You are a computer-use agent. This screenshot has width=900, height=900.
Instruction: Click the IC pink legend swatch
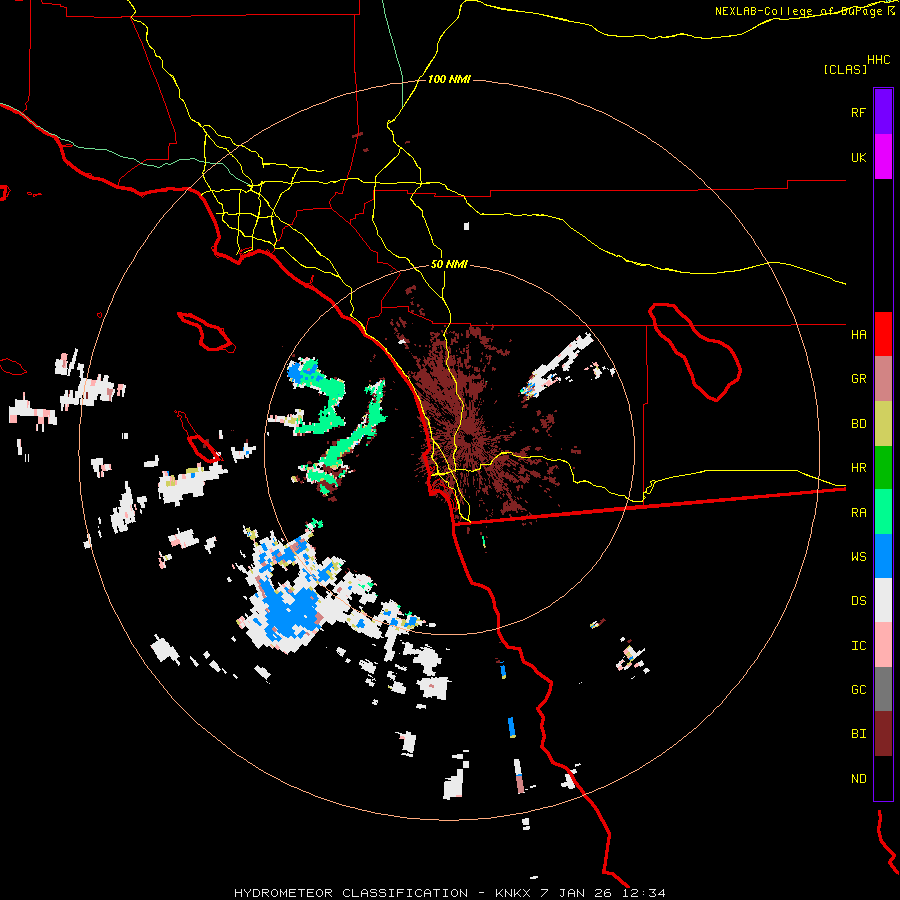(x=883, y=645)
